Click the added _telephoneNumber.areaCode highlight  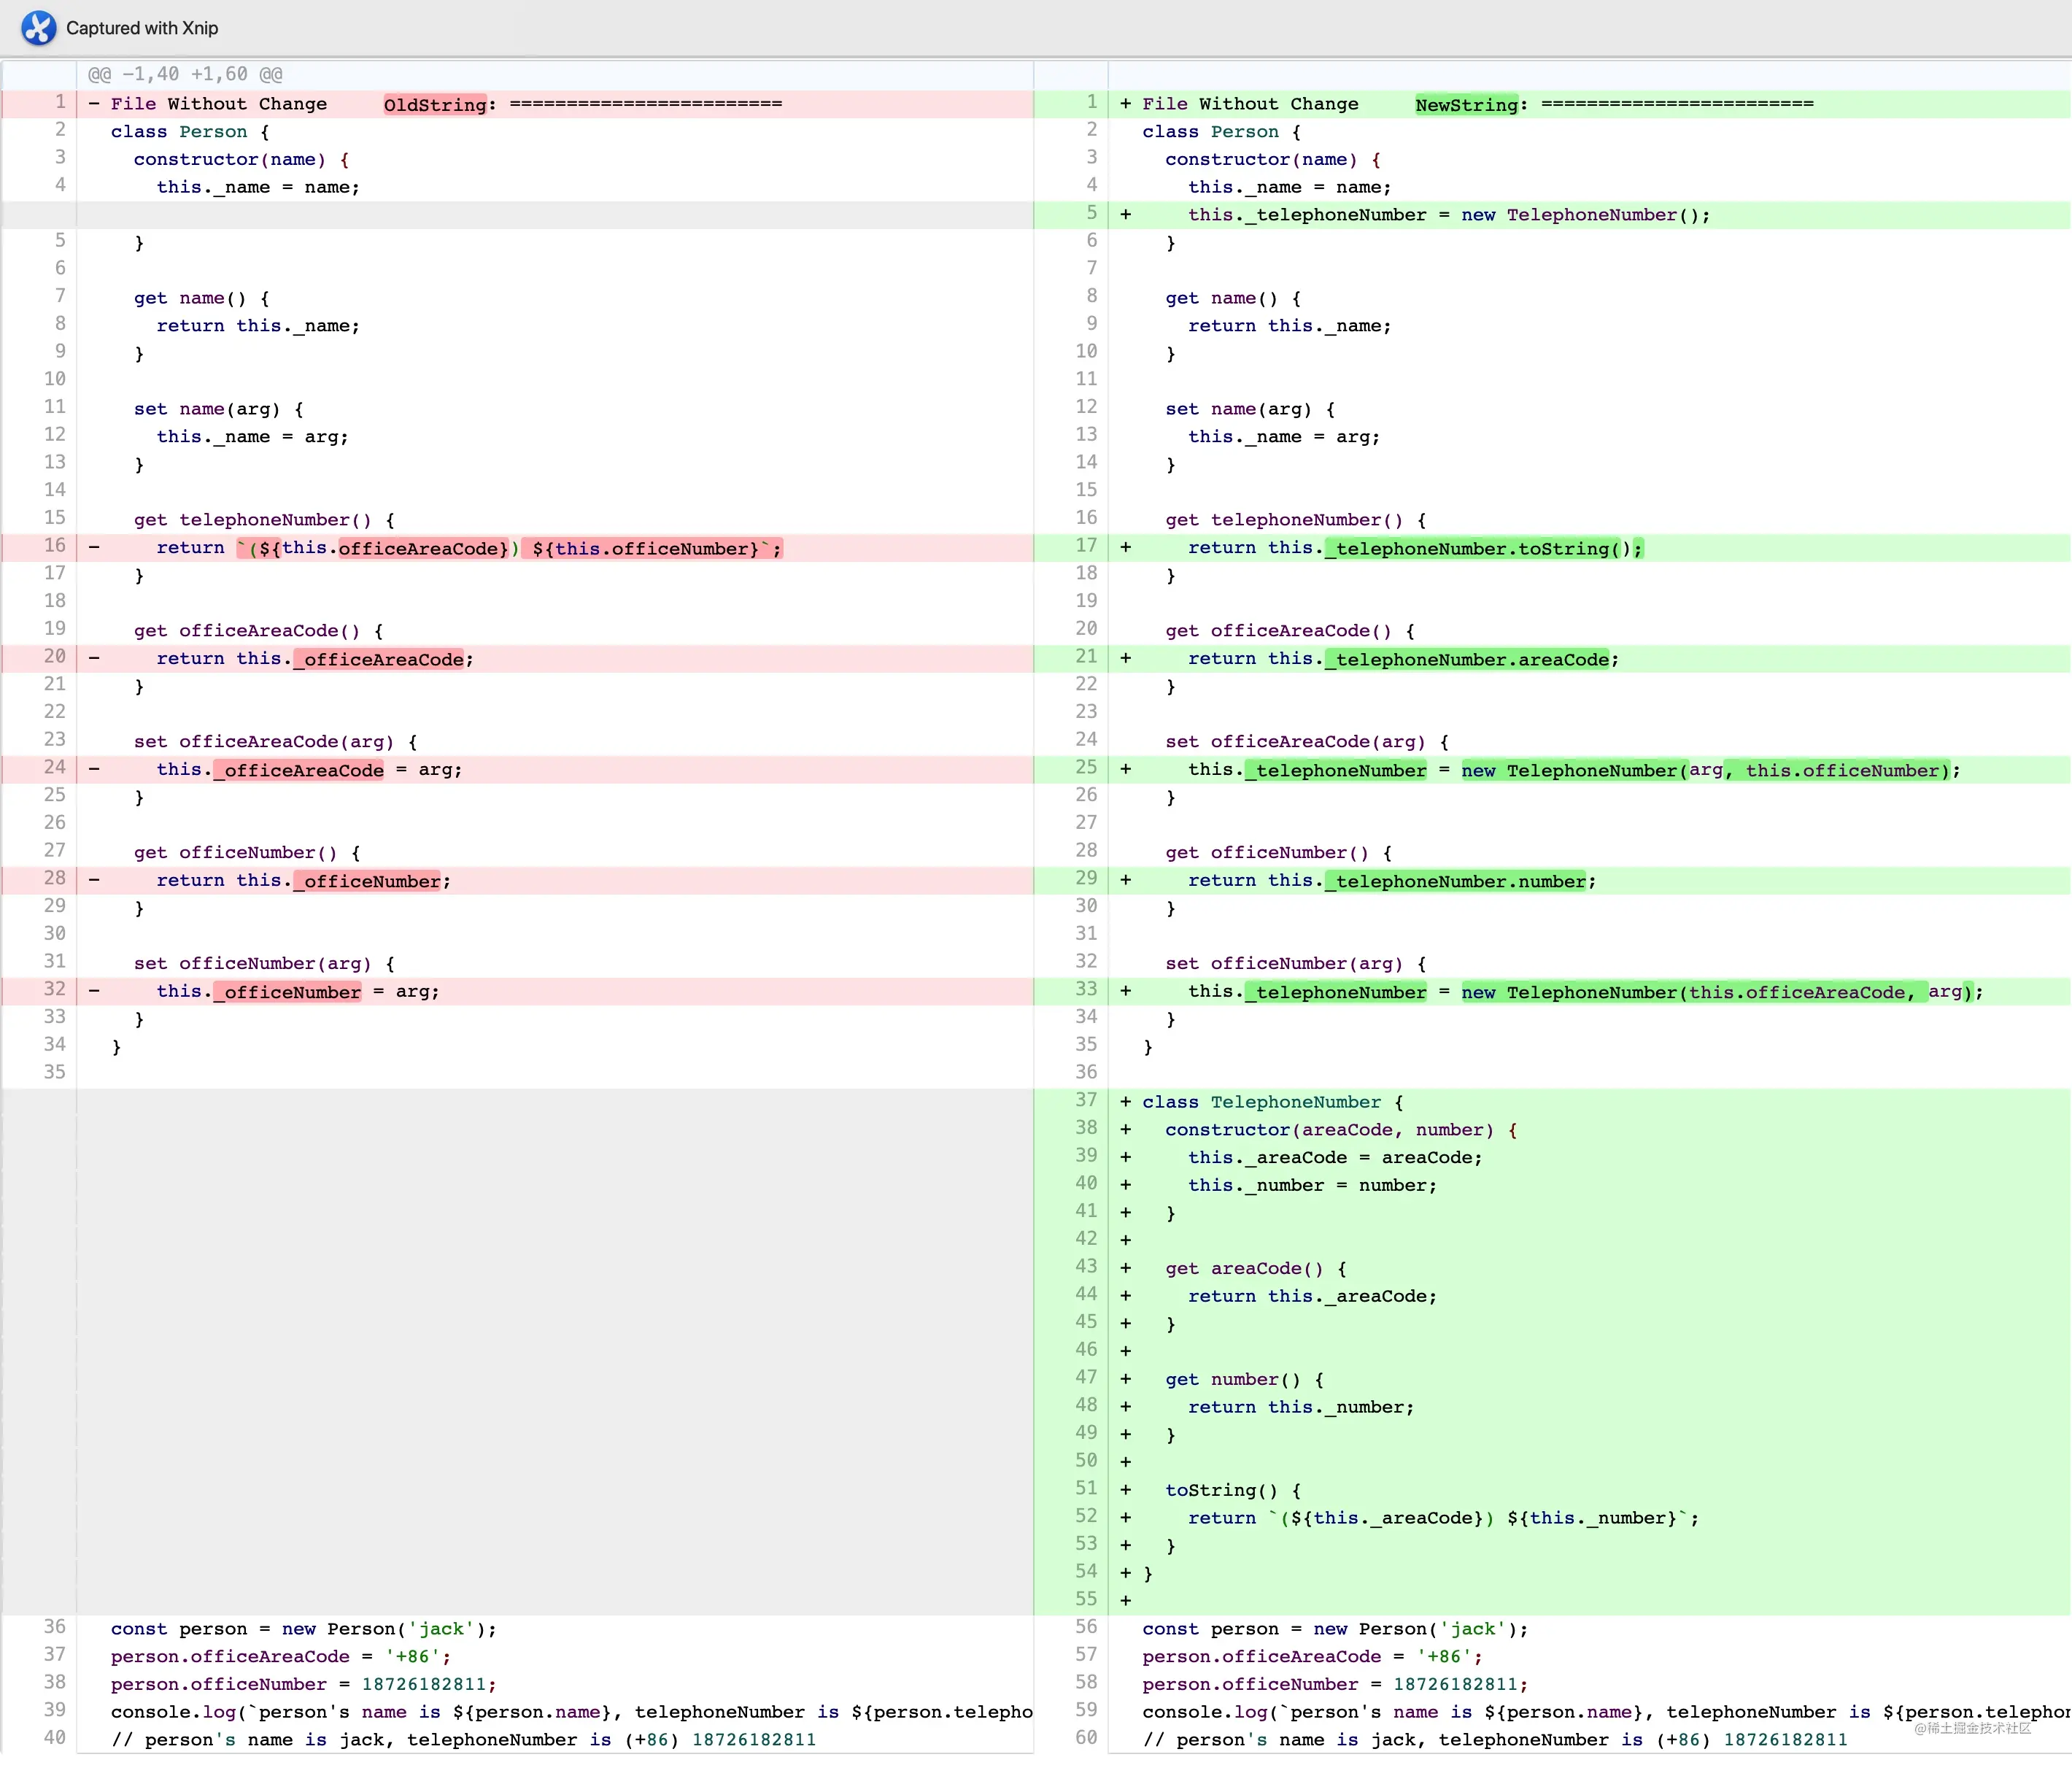pyautogui.click(x=1468, y=659)
